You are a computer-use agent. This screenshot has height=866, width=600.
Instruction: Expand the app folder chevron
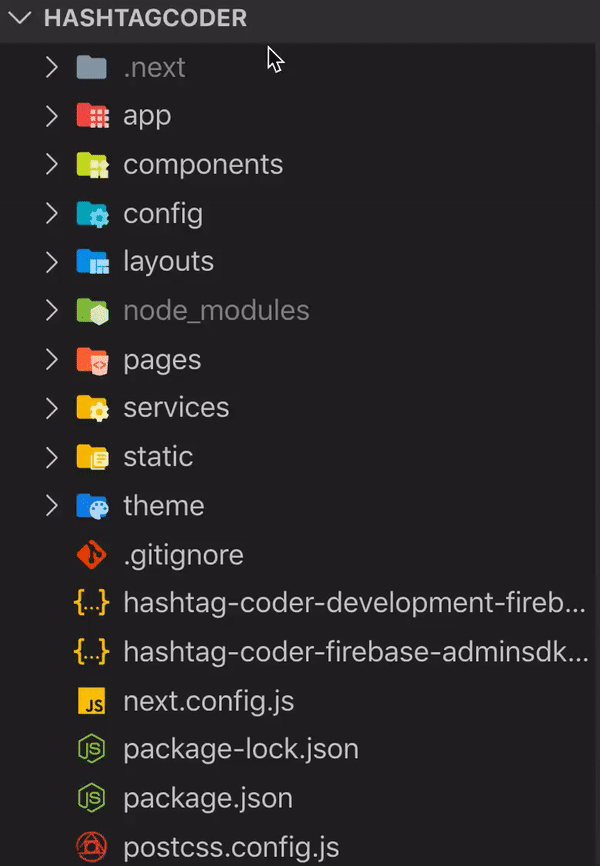(x=52, y=116)
